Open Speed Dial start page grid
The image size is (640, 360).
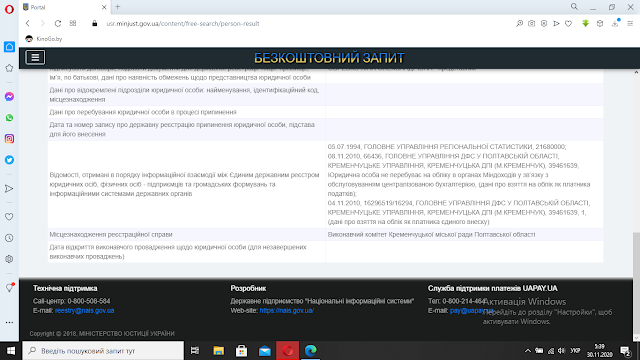pos(73,23)
